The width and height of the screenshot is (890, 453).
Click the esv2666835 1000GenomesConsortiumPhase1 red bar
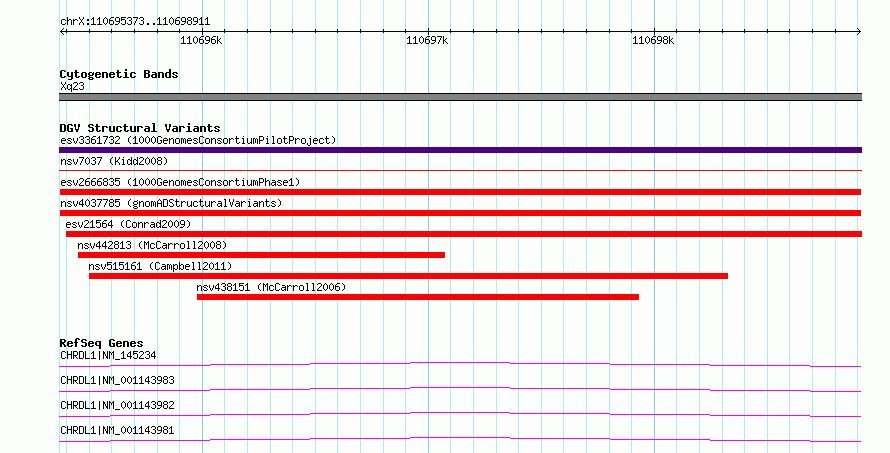point(460,192)
